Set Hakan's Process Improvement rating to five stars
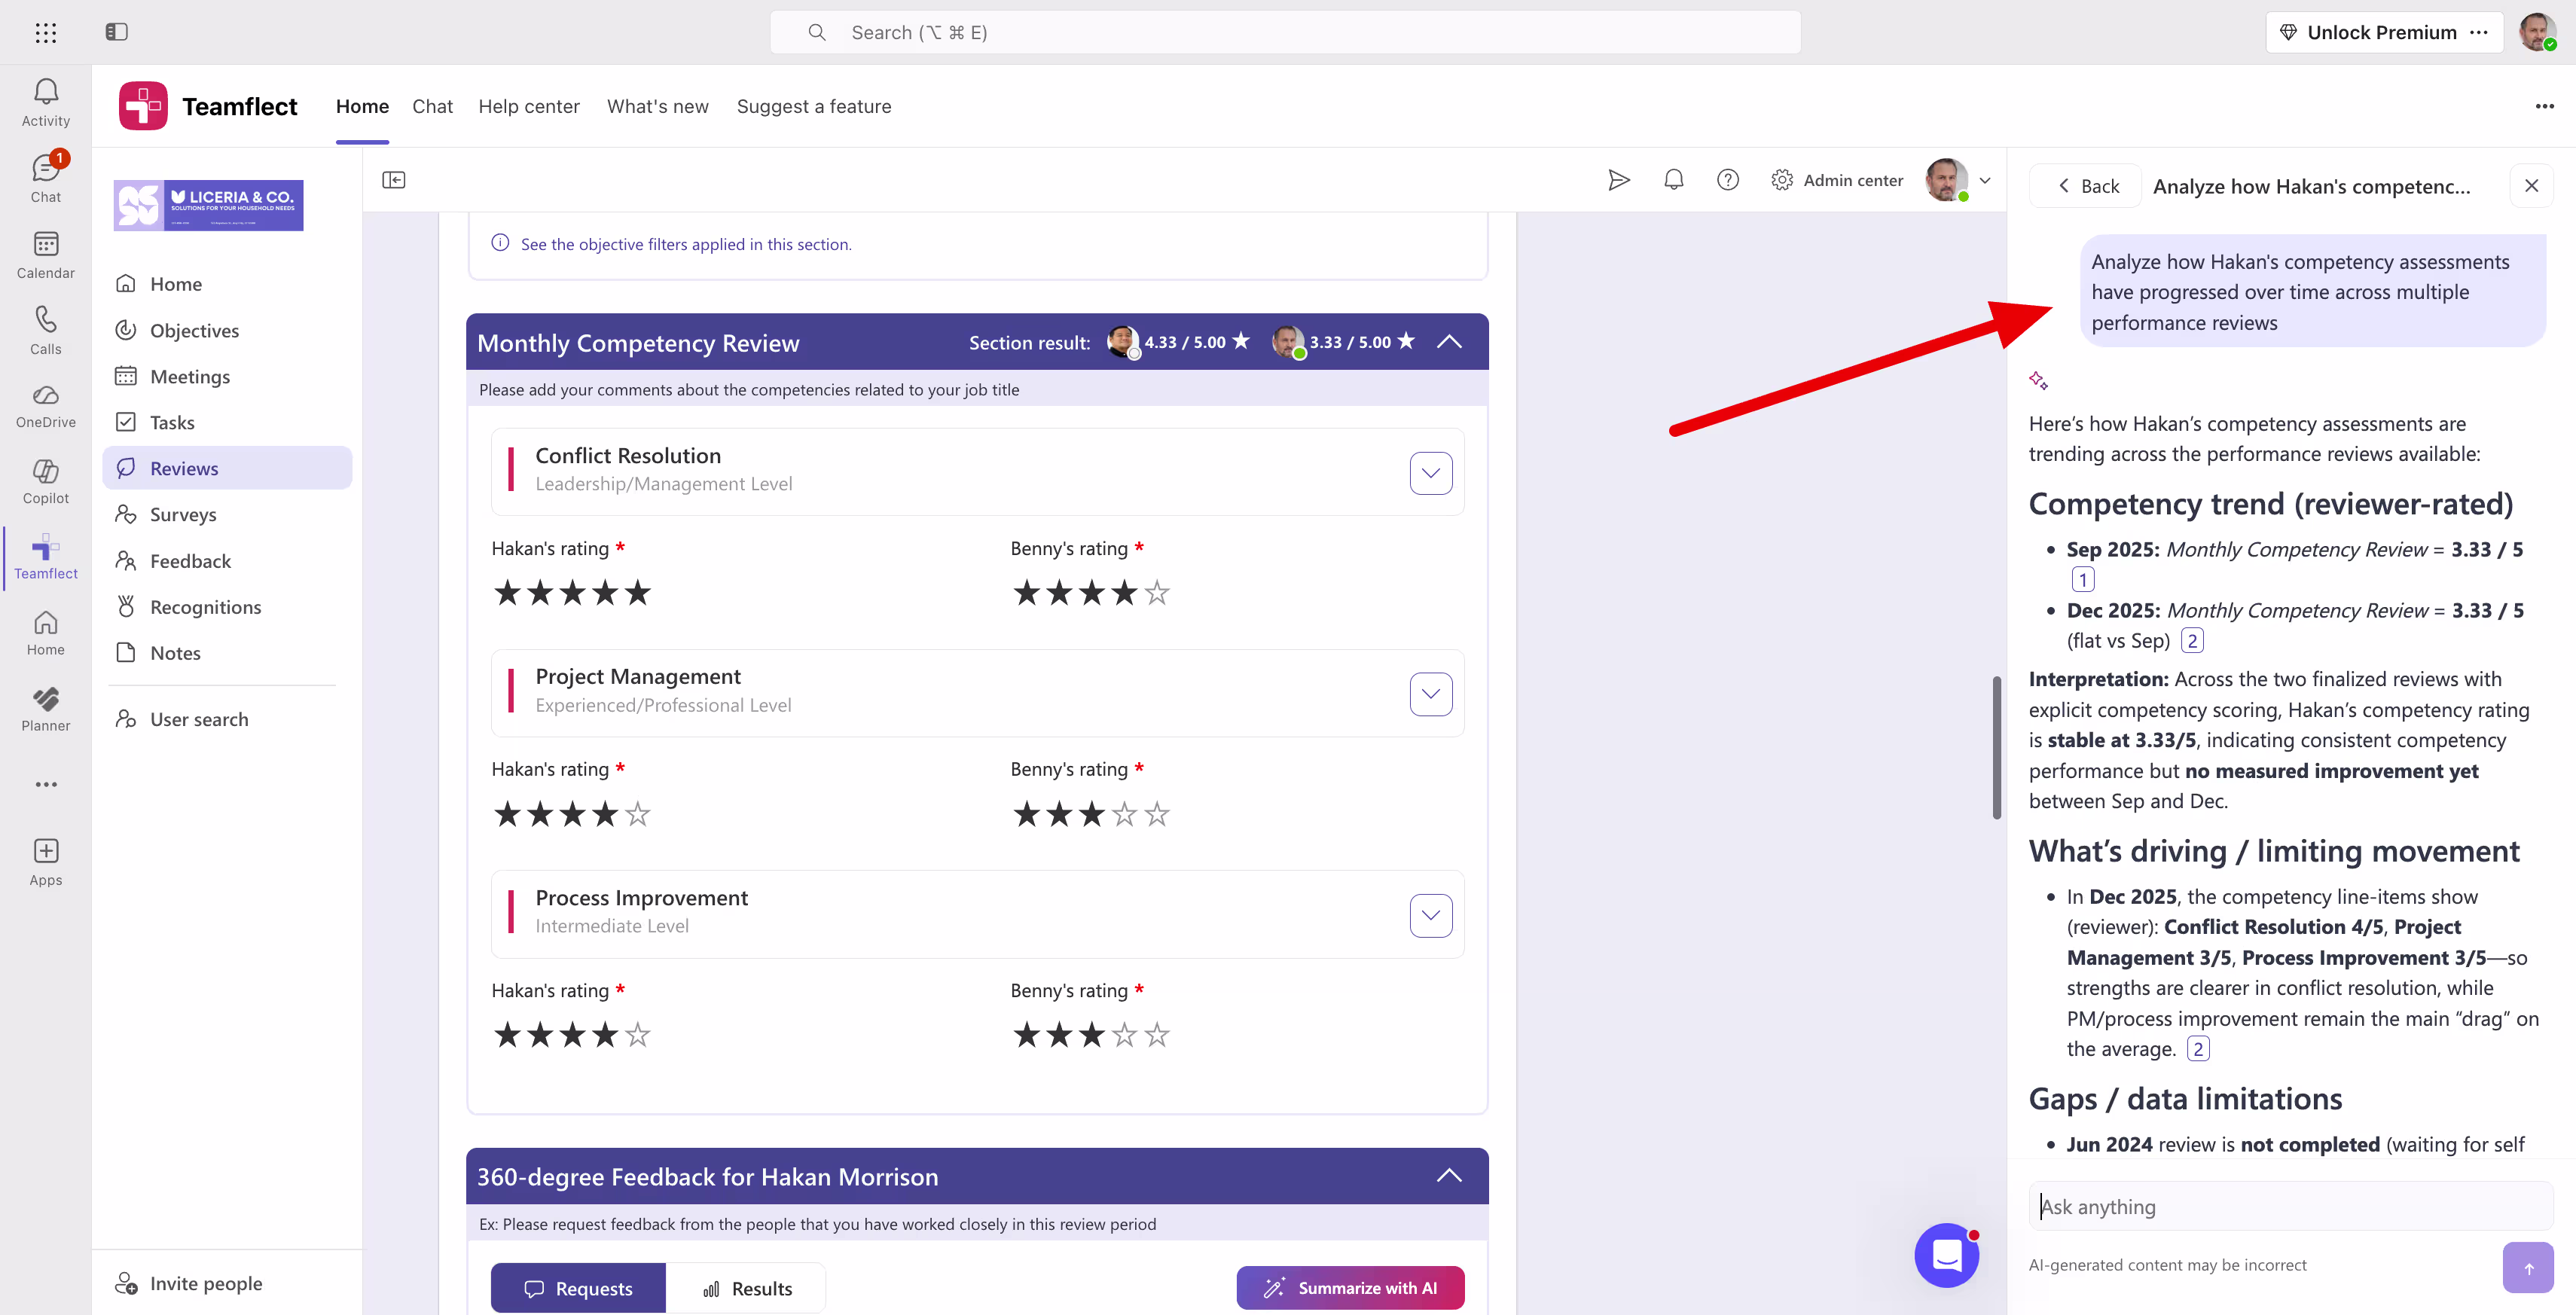 [637, 1034]
